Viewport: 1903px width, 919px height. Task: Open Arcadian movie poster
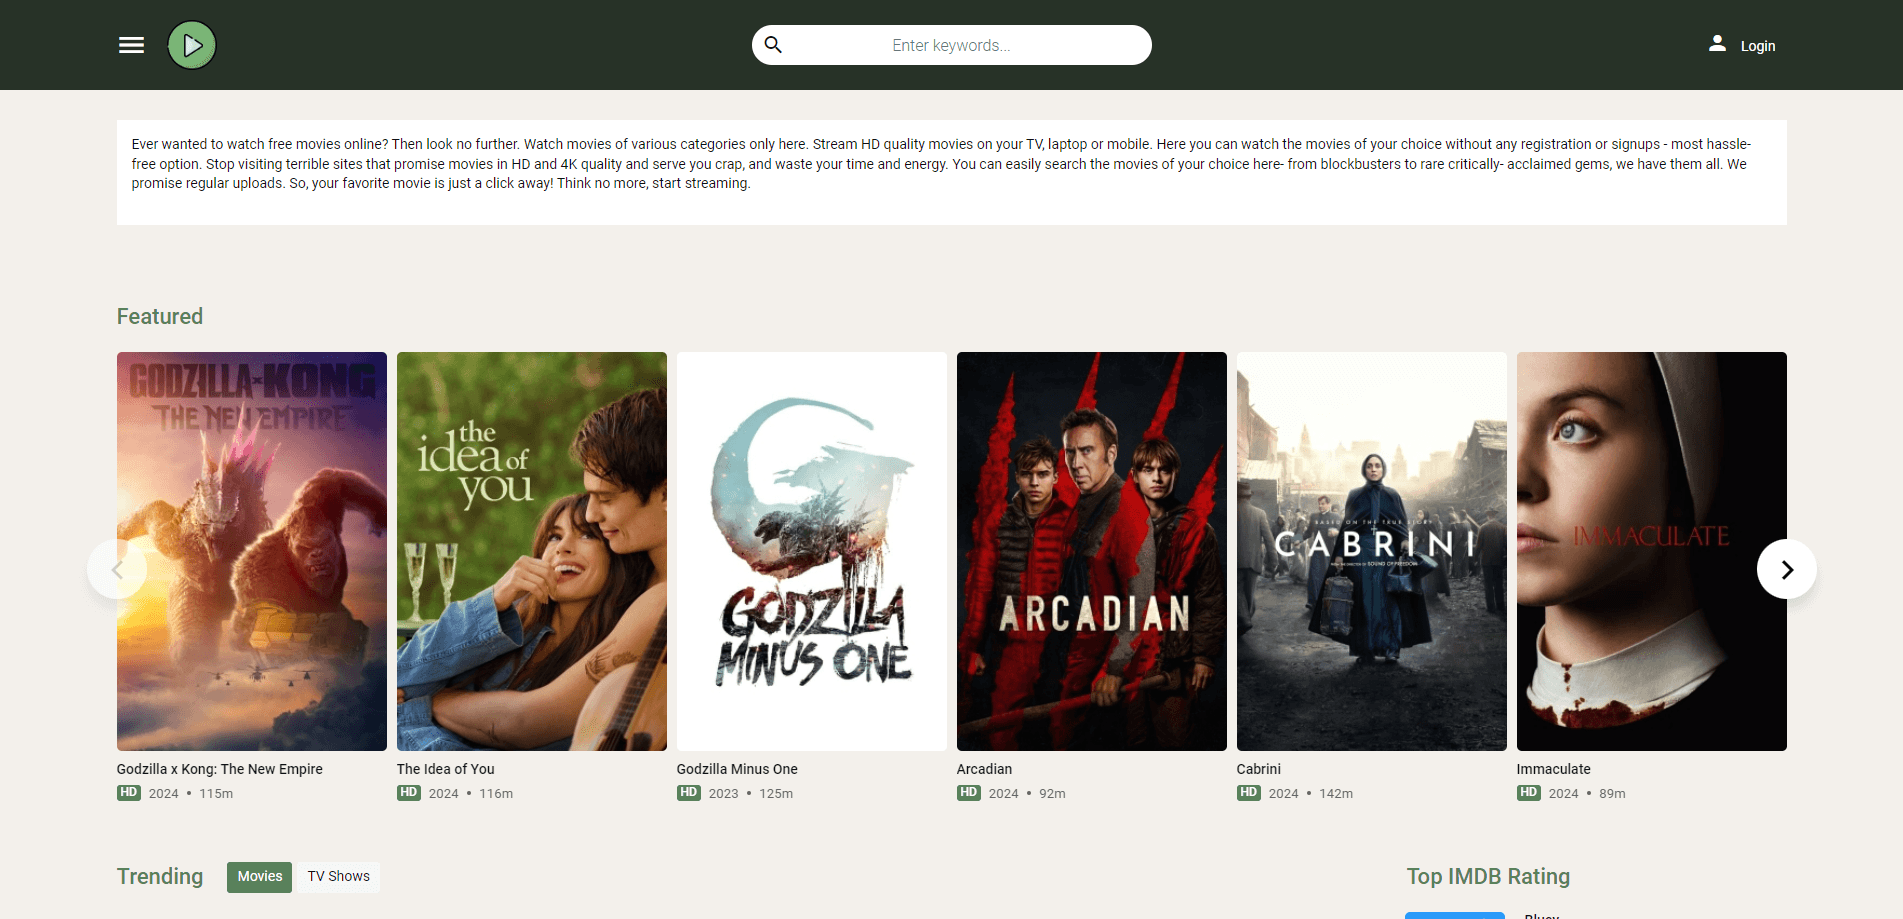[1092, 551]
